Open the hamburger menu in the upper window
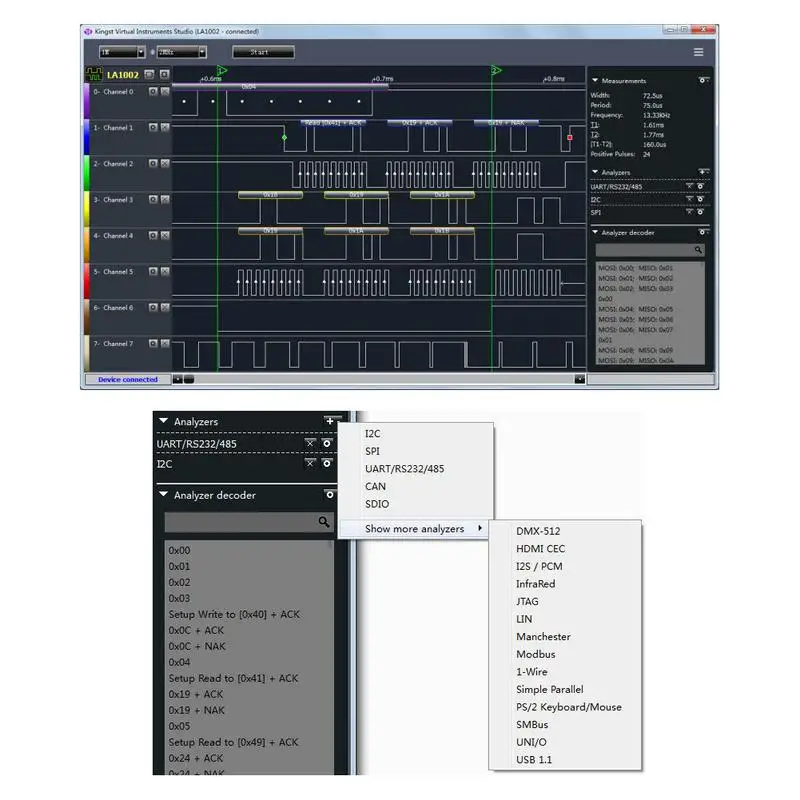This screenshot has height=800, width=800. click(x=698, y=52)
